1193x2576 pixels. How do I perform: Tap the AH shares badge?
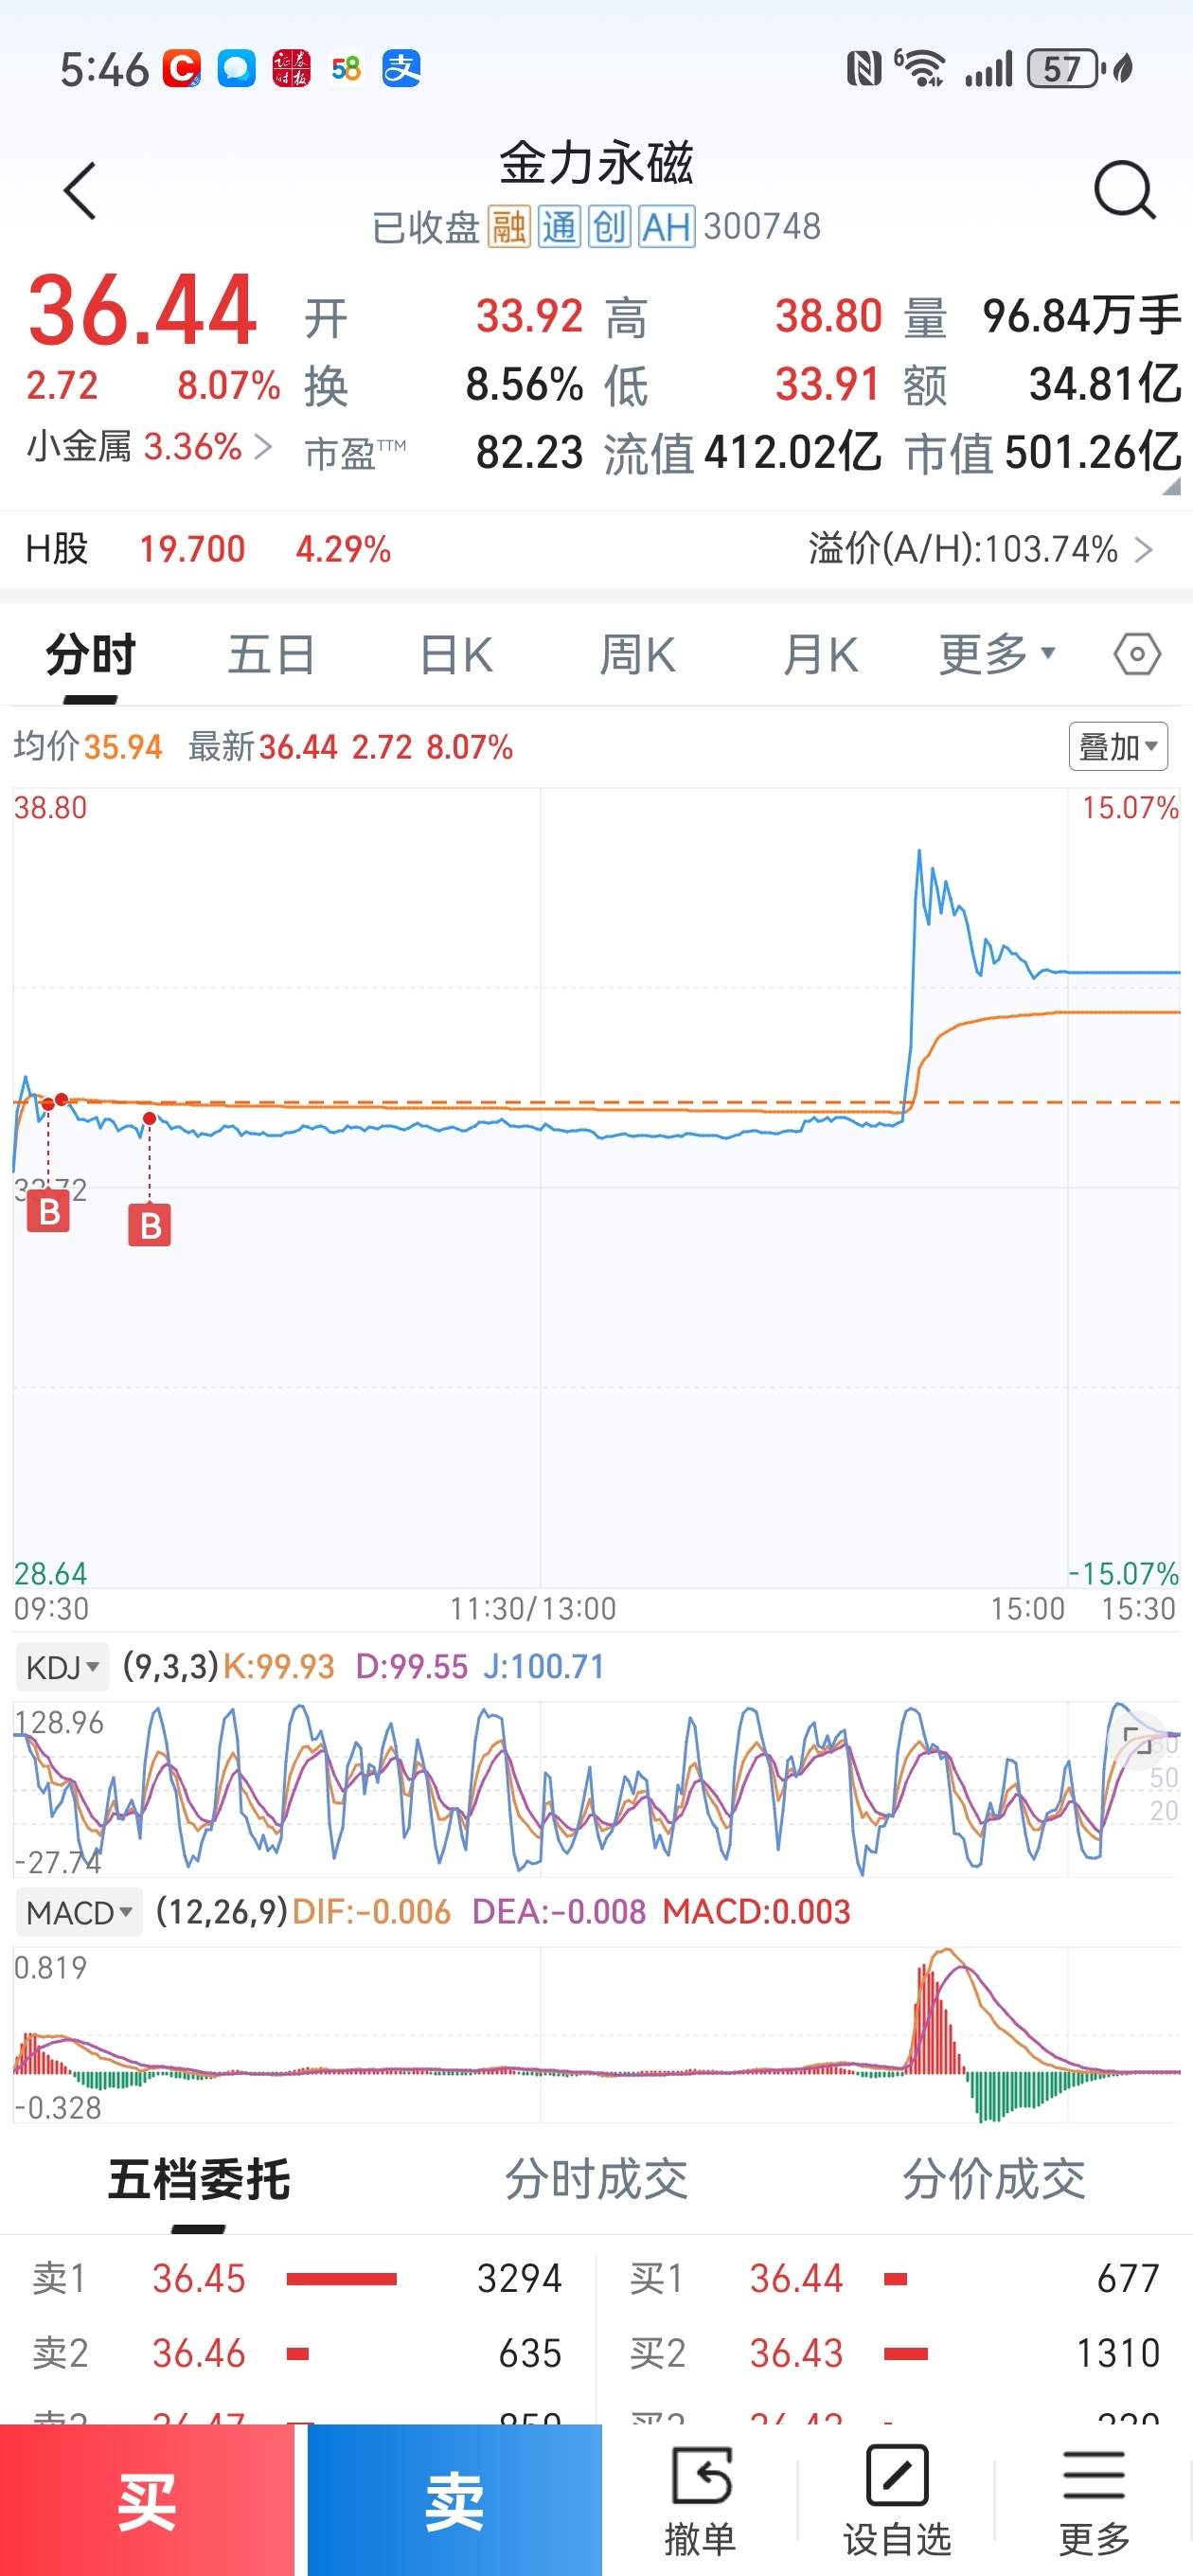[666, 227]
